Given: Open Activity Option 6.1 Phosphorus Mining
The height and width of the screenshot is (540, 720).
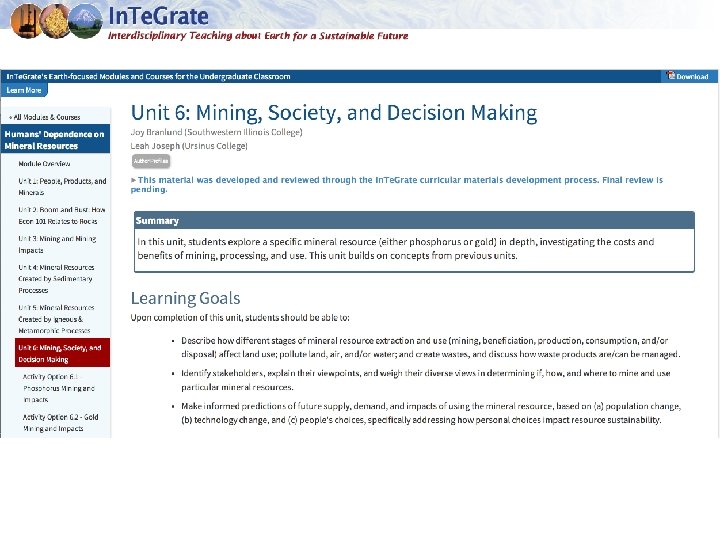Looking at the screenshot, I should point(58,388).
